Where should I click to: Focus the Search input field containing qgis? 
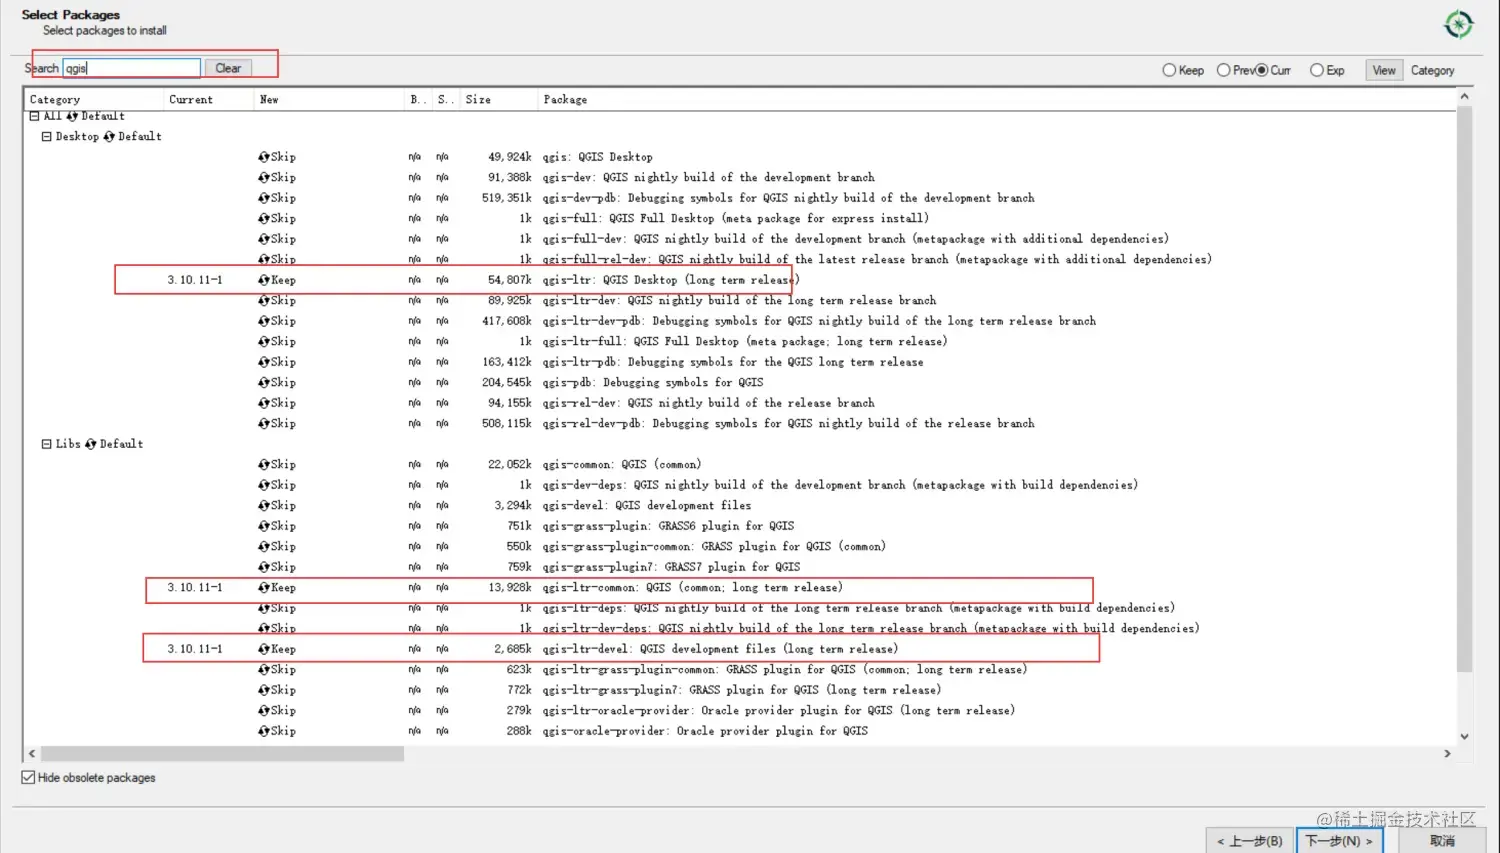point(132,68)
